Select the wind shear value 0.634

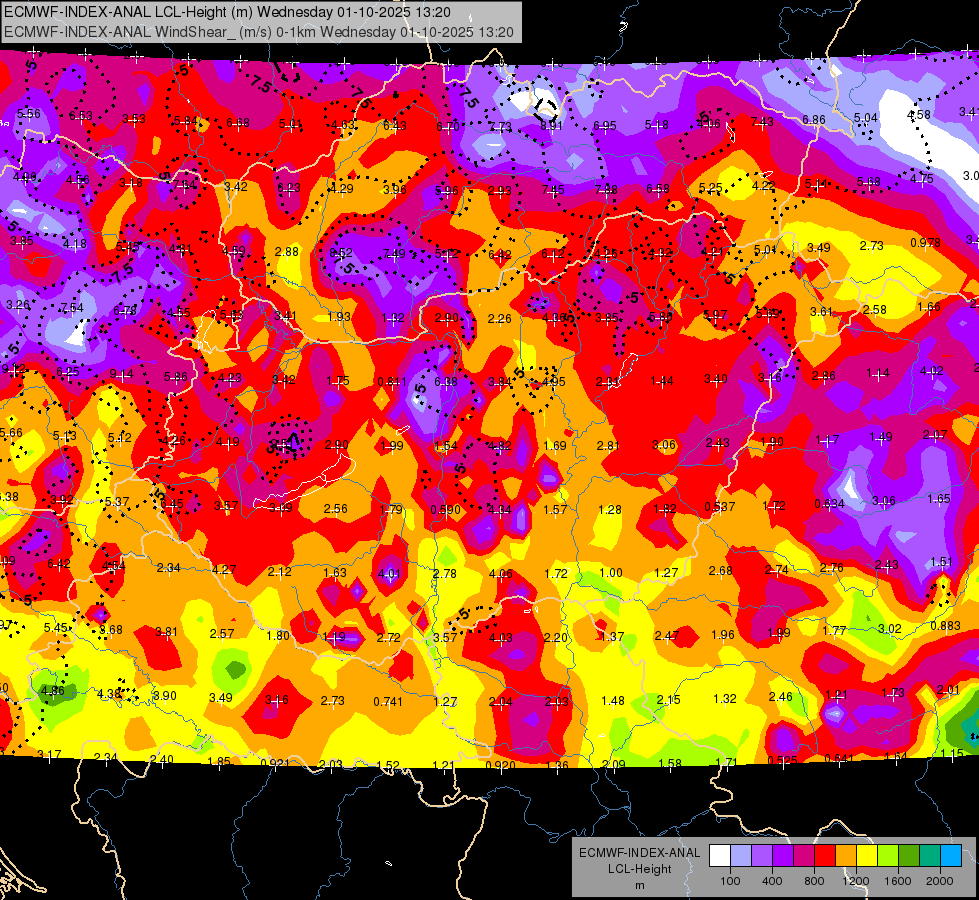(x=830, y=504)
